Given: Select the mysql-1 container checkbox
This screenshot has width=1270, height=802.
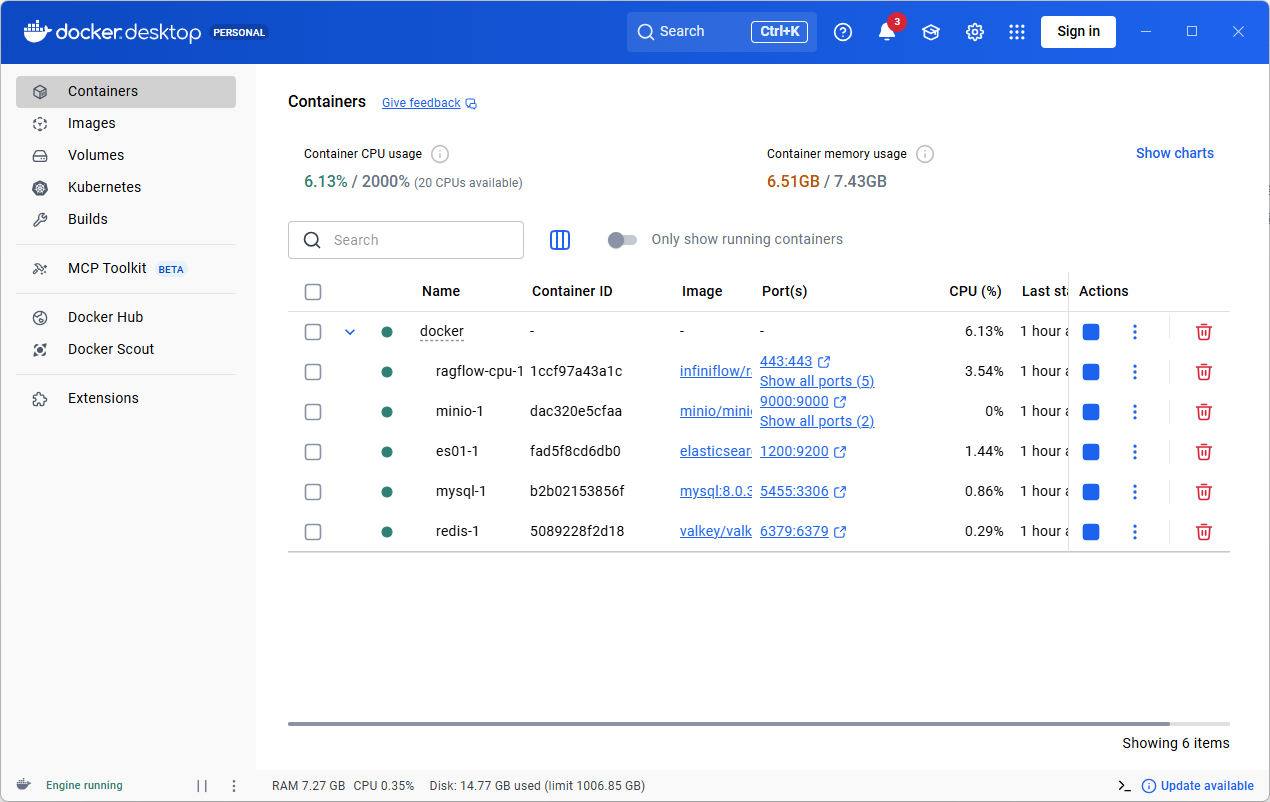Looking at the screenshot, I should pos(313,492).
